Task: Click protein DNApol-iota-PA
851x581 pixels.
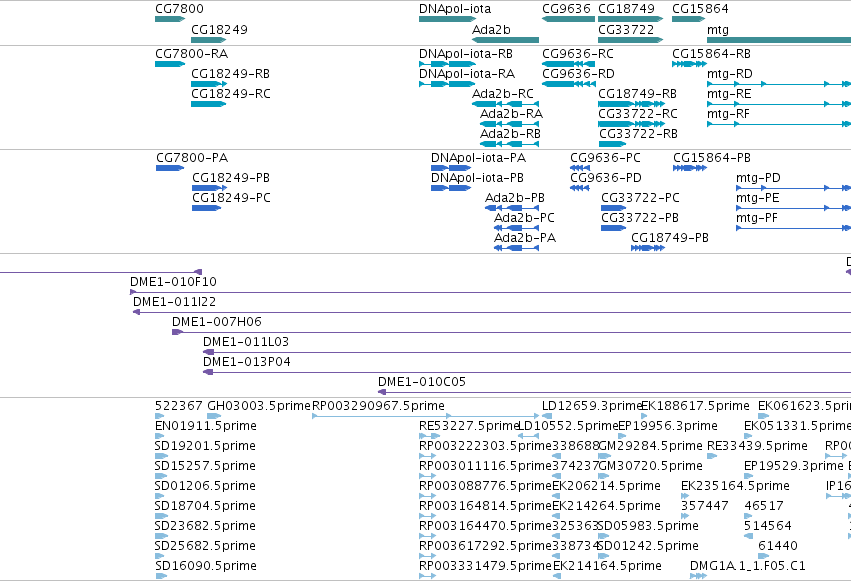Action: point(478,158)
